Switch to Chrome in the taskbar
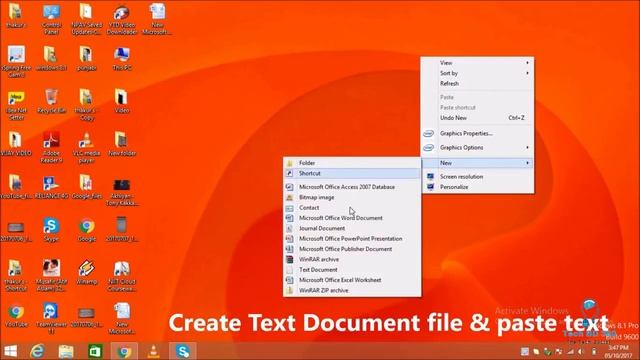Image resolution: width=640 pixels, height=360 pixels. (x=124, y=351)
